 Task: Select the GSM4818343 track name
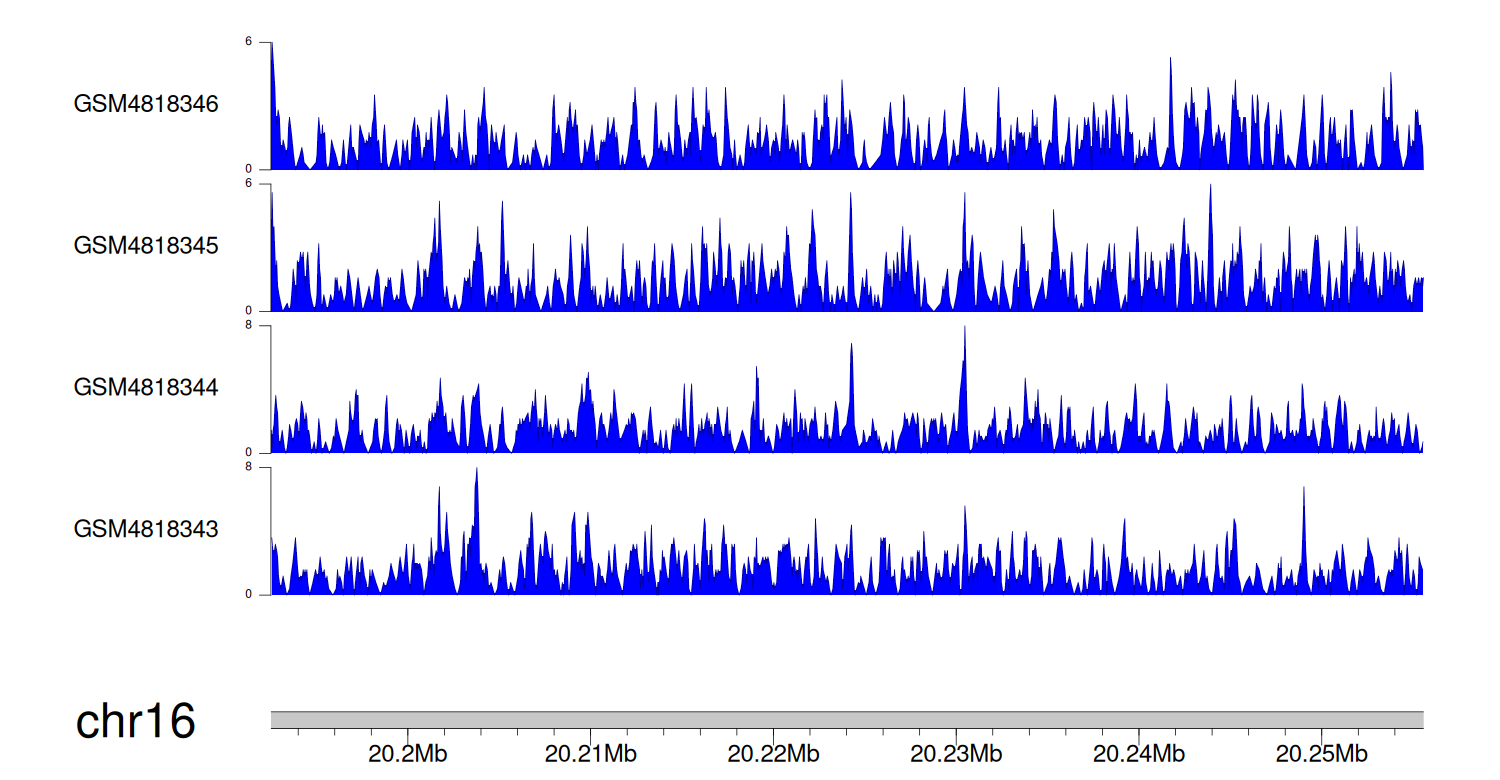point(146,529)
